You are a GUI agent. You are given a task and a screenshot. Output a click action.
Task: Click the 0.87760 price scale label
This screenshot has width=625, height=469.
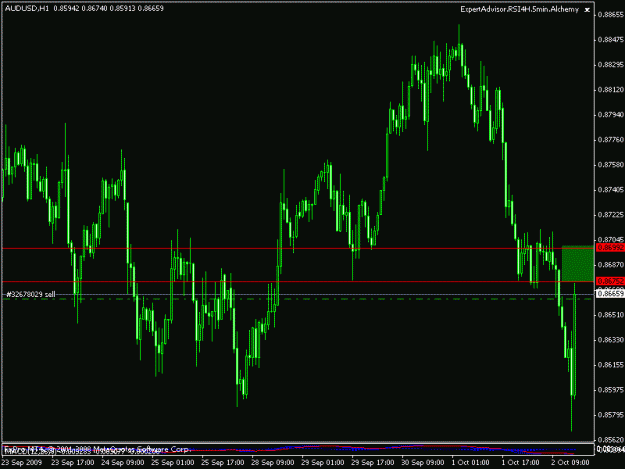(x=611, y=140)
